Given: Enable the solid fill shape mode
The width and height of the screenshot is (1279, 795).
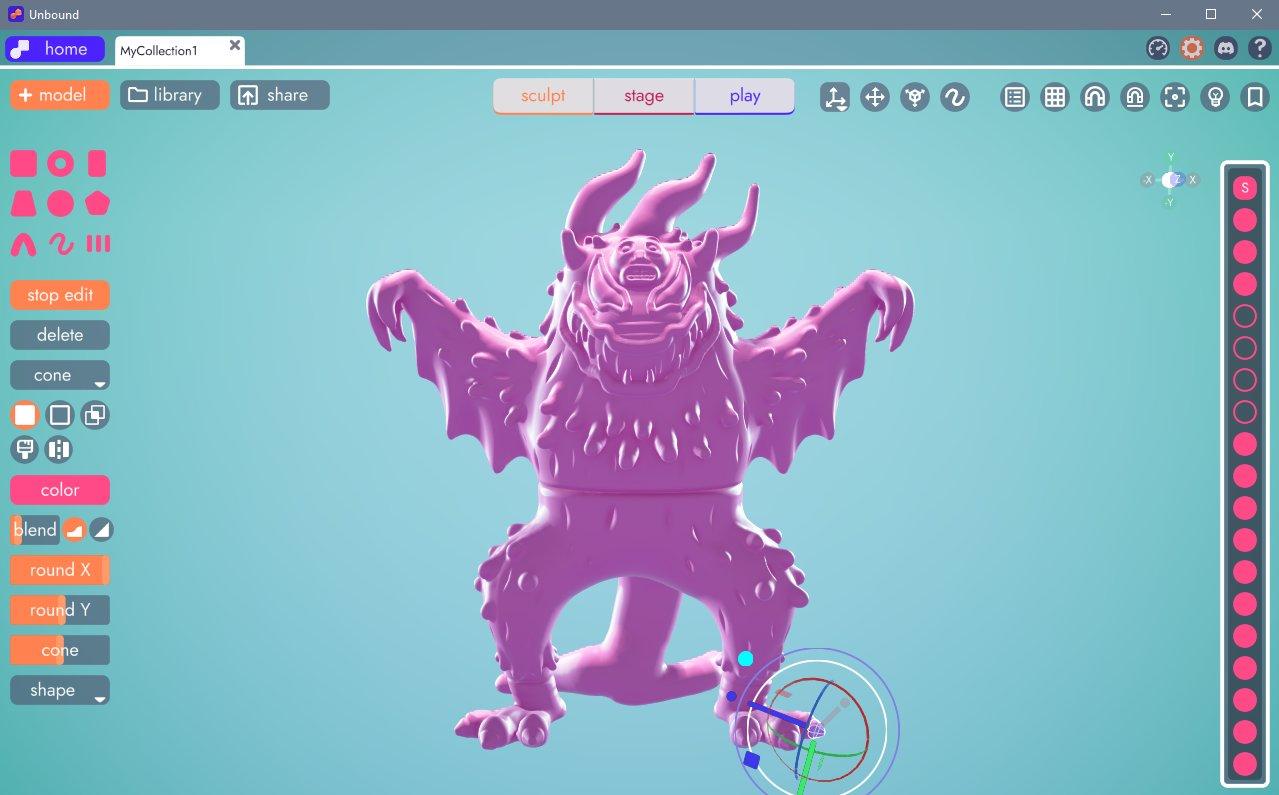Looking at the screenshot, I should 25,415.
